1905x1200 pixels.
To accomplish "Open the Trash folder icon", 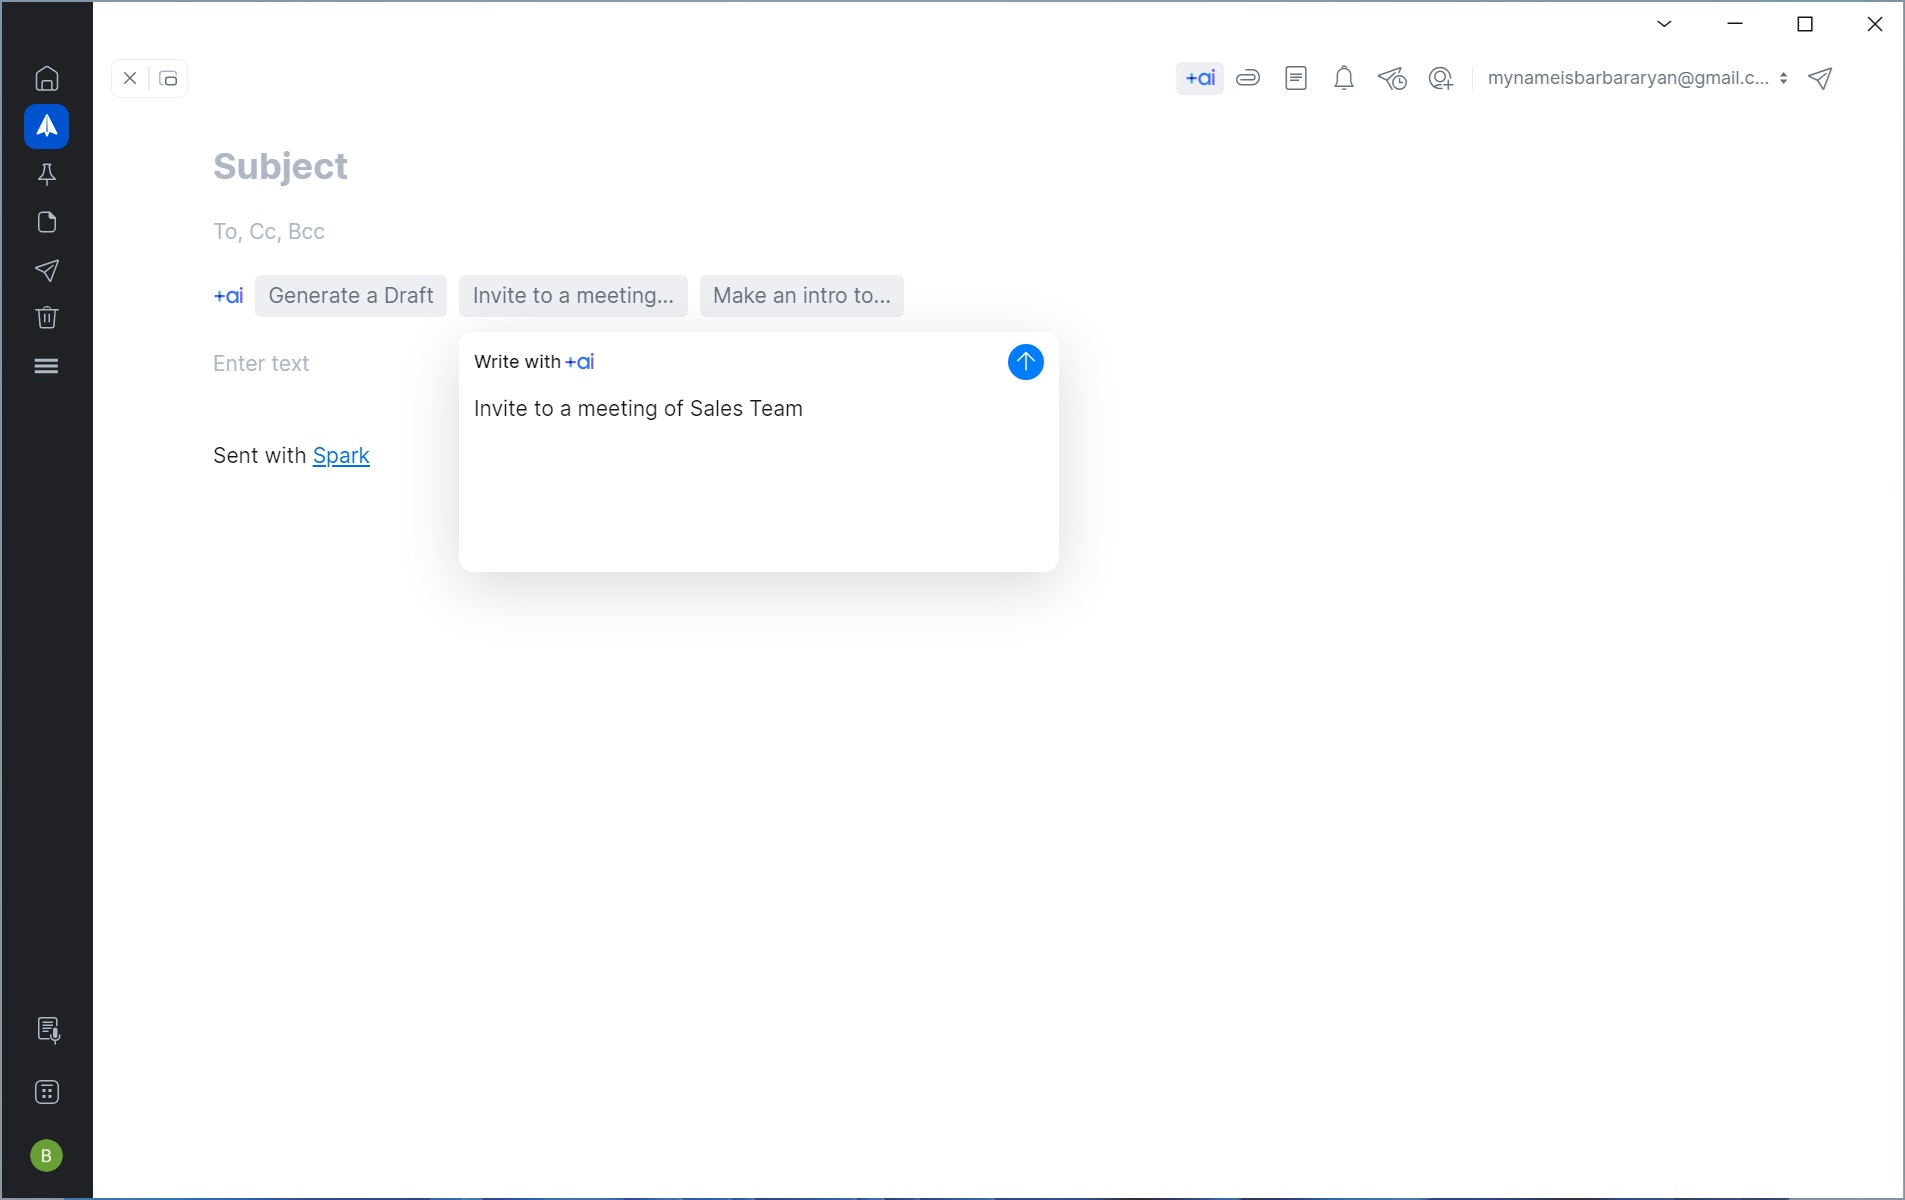I will [46, 318].
